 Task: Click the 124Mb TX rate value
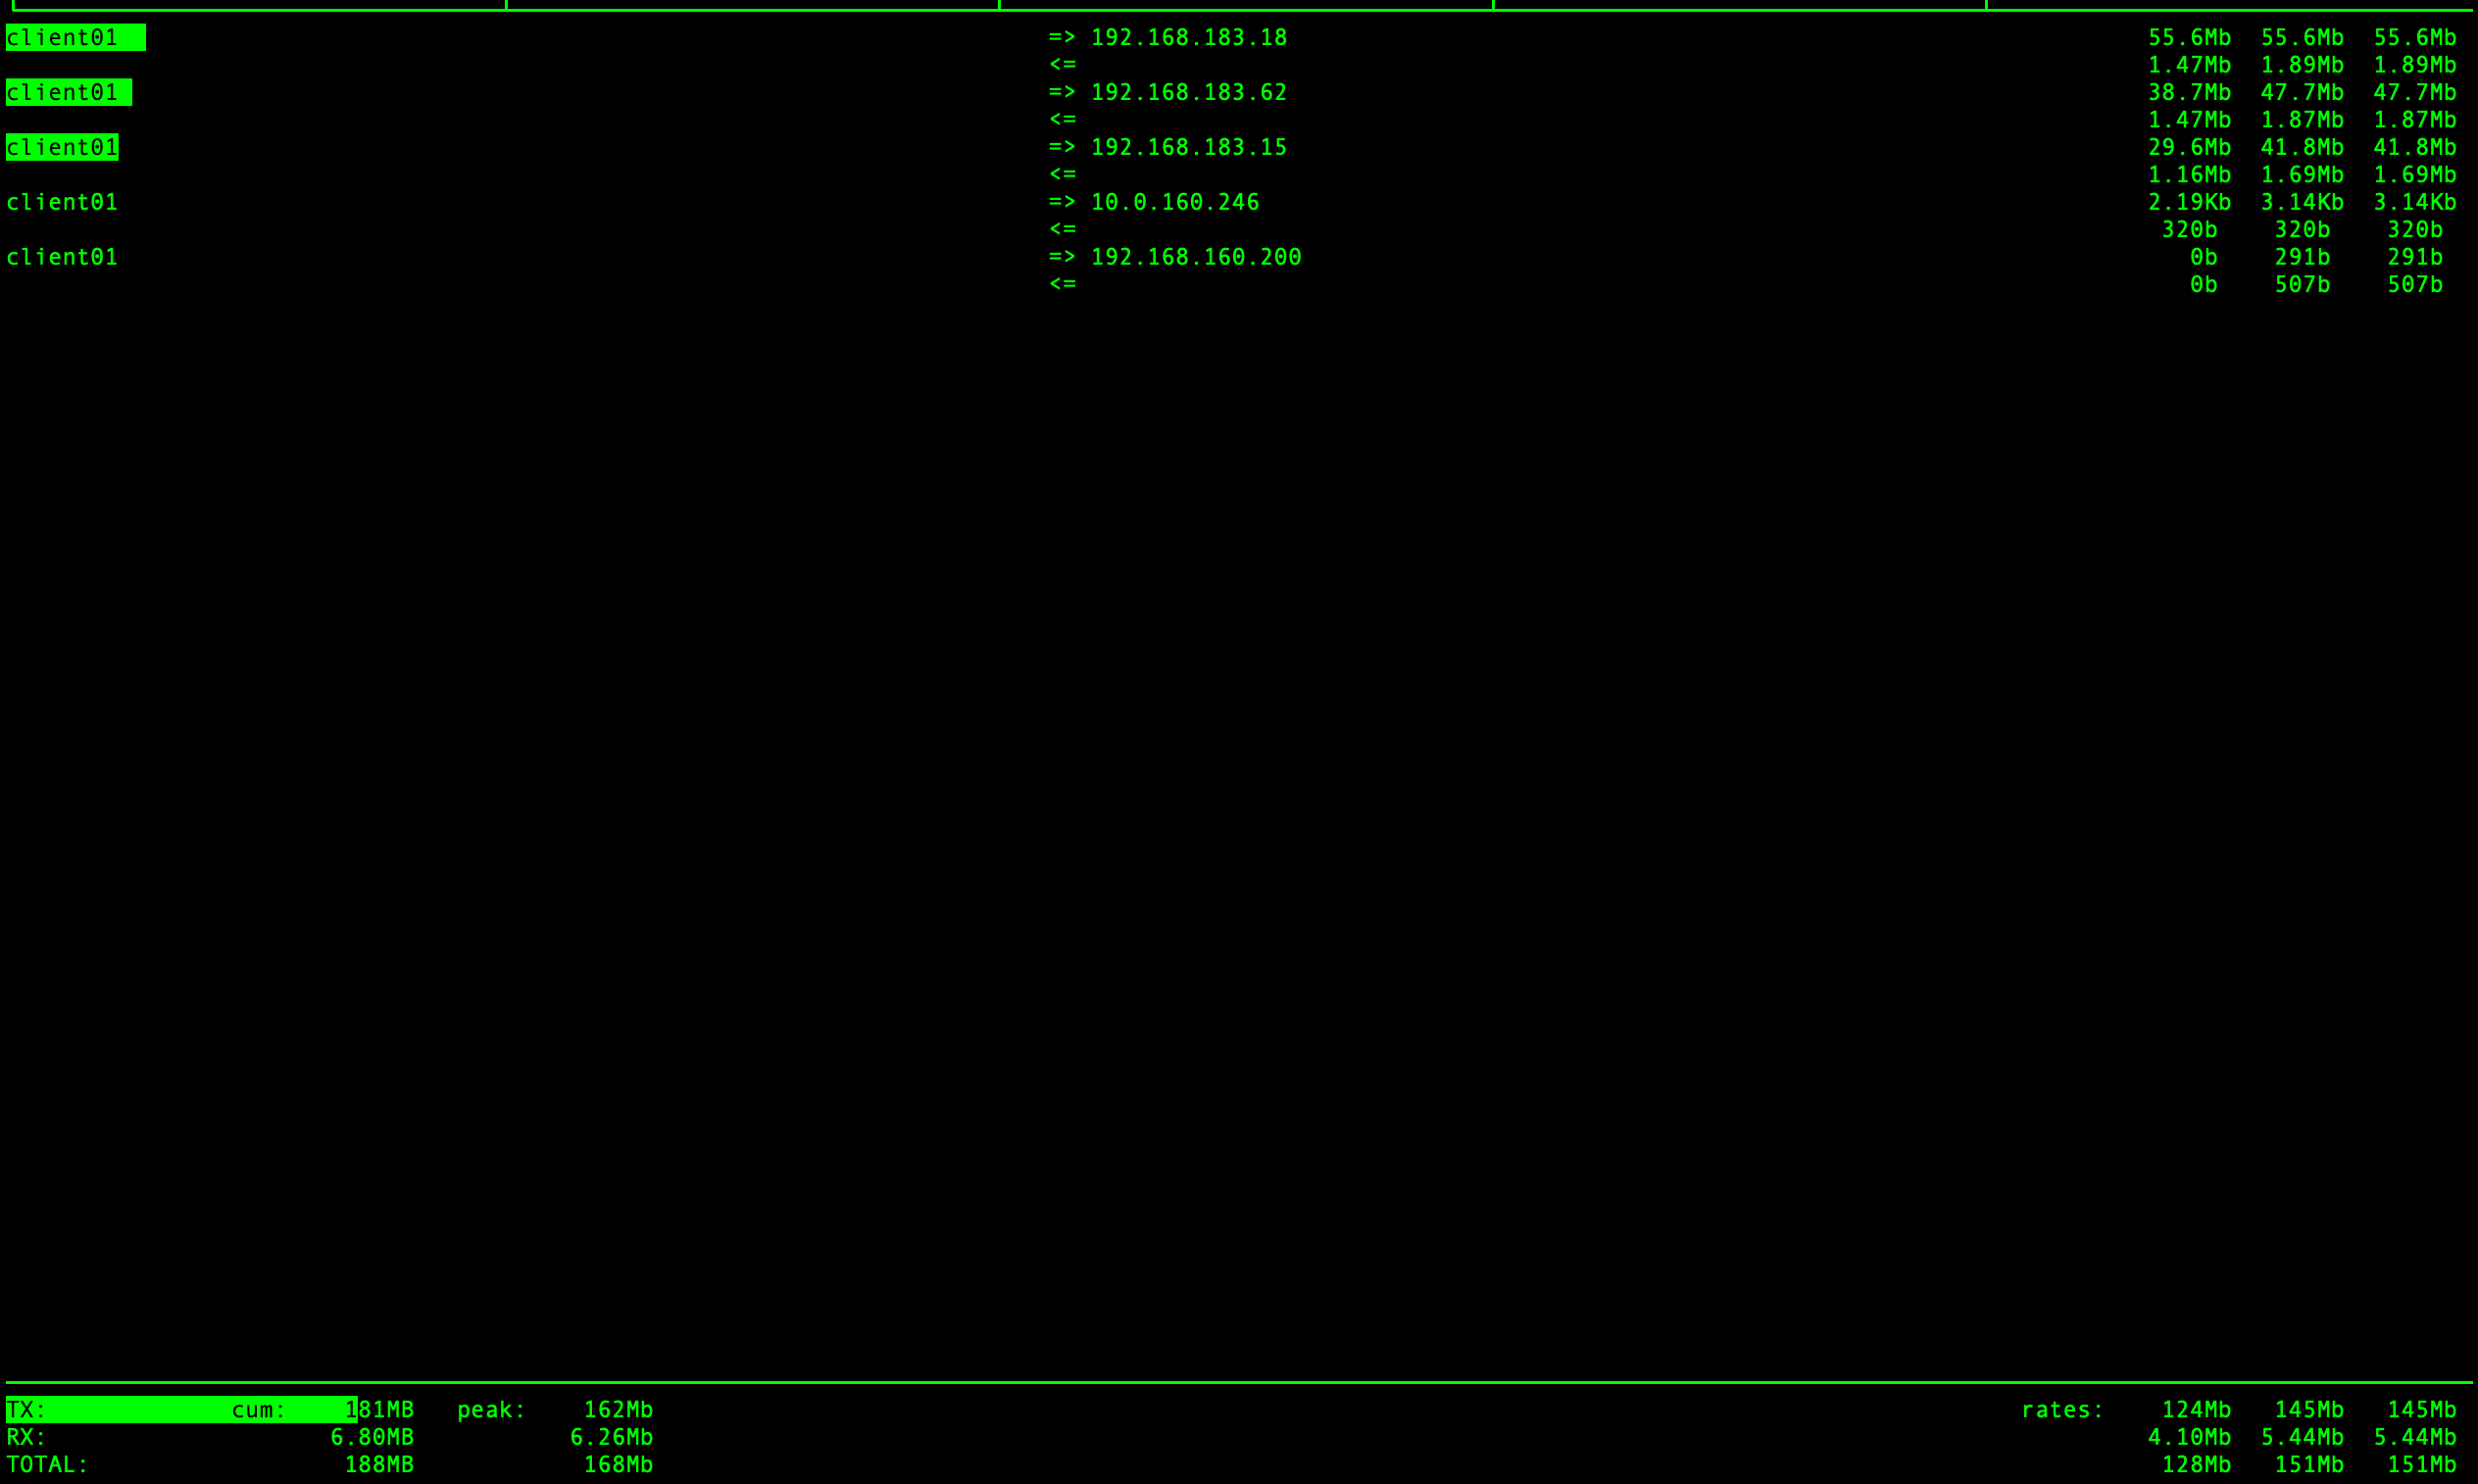pyautogui.click(x=2196, y=1410)
